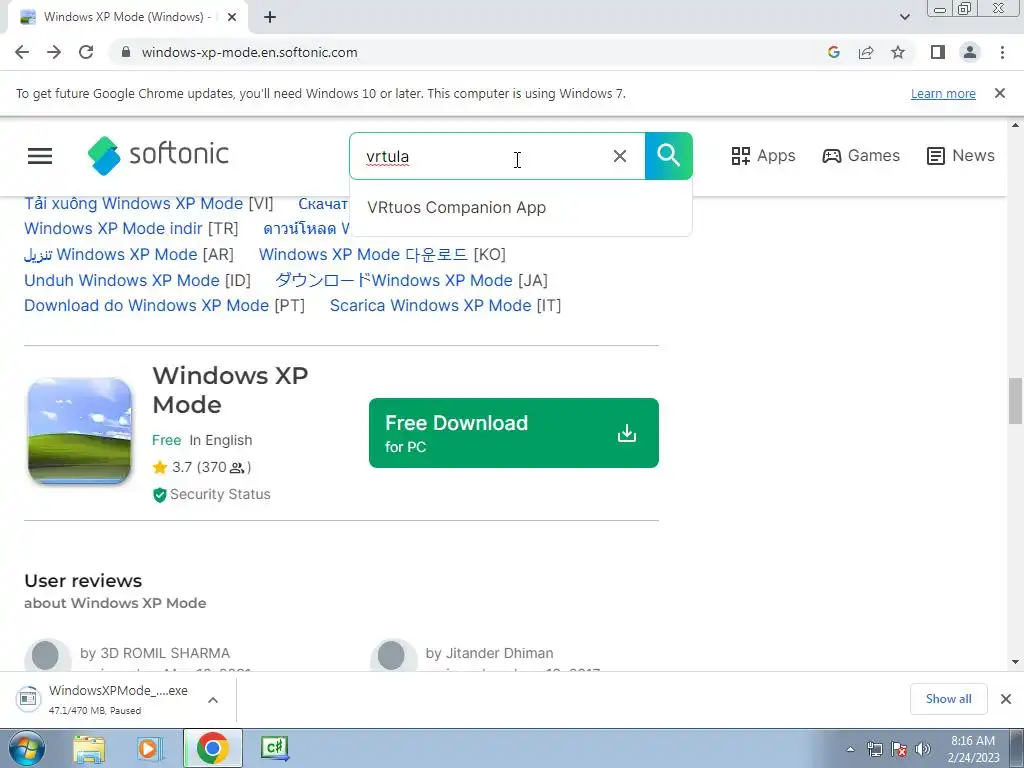1024x768 pixels.
Task: Click the Jitander Dhiman reviewer avatar
Action: [392, 655]
